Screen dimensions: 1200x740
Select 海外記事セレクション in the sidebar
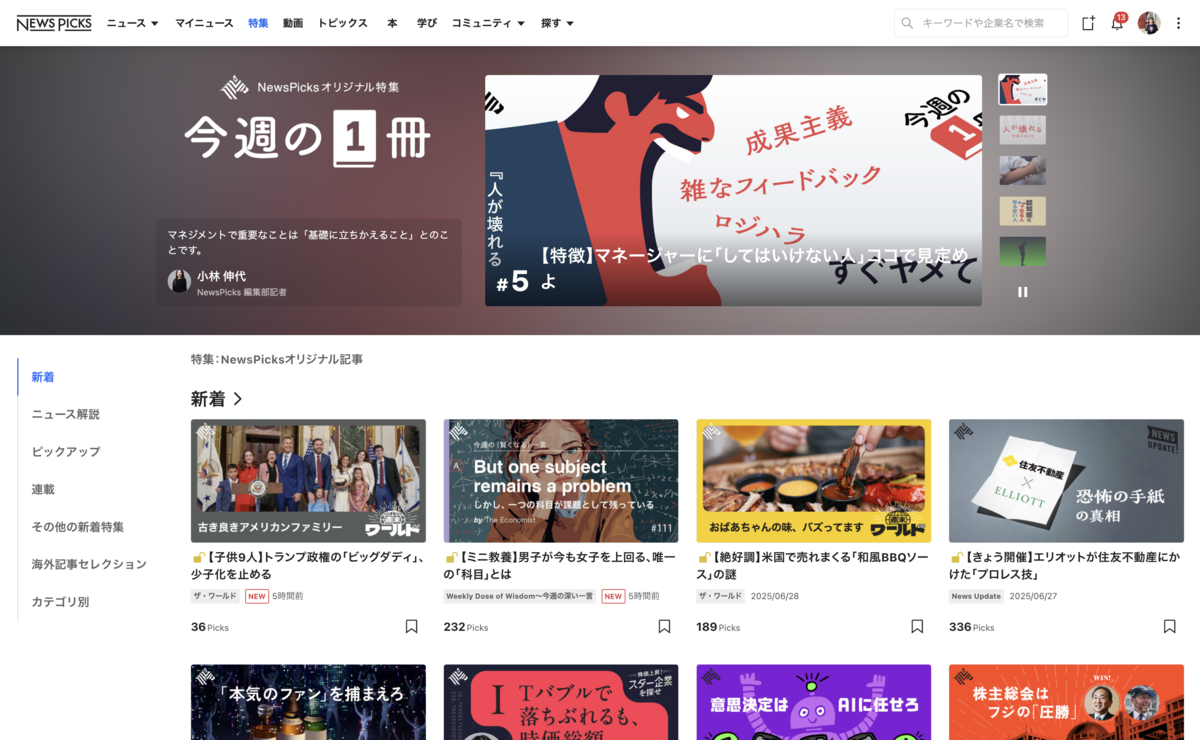(89, 564)
